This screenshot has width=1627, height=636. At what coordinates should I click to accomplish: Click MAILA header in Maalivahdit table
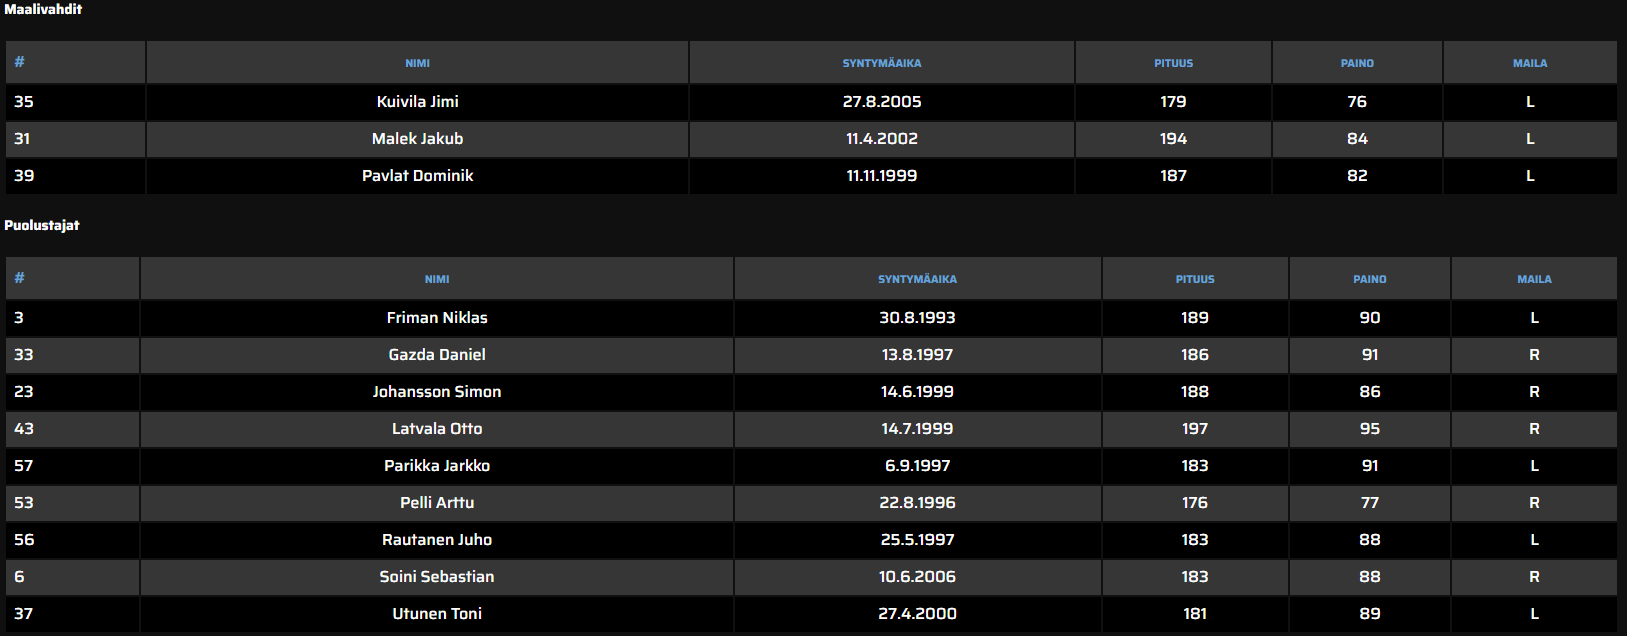(x=1529, y=63)
